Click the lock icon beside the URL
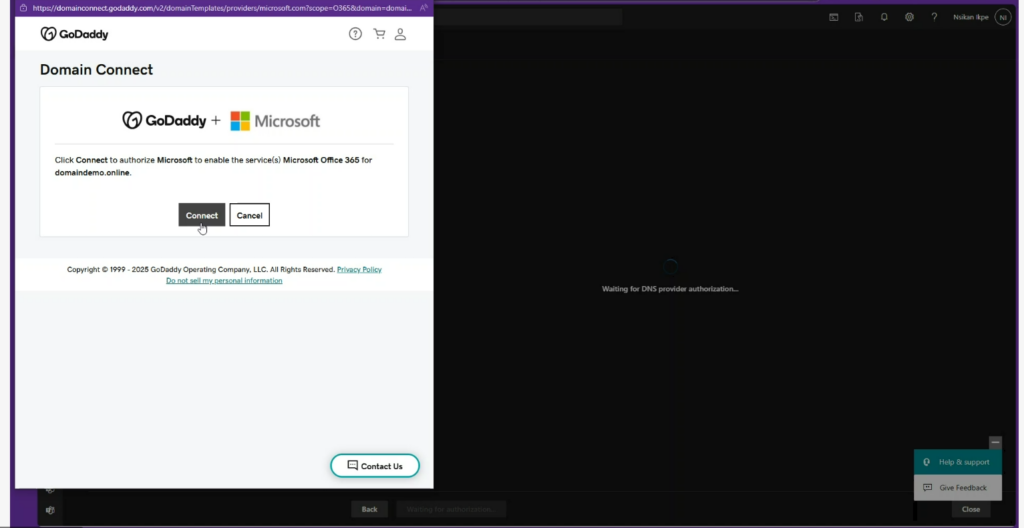This screenshot has width=1024, height=528. (24, 8)
